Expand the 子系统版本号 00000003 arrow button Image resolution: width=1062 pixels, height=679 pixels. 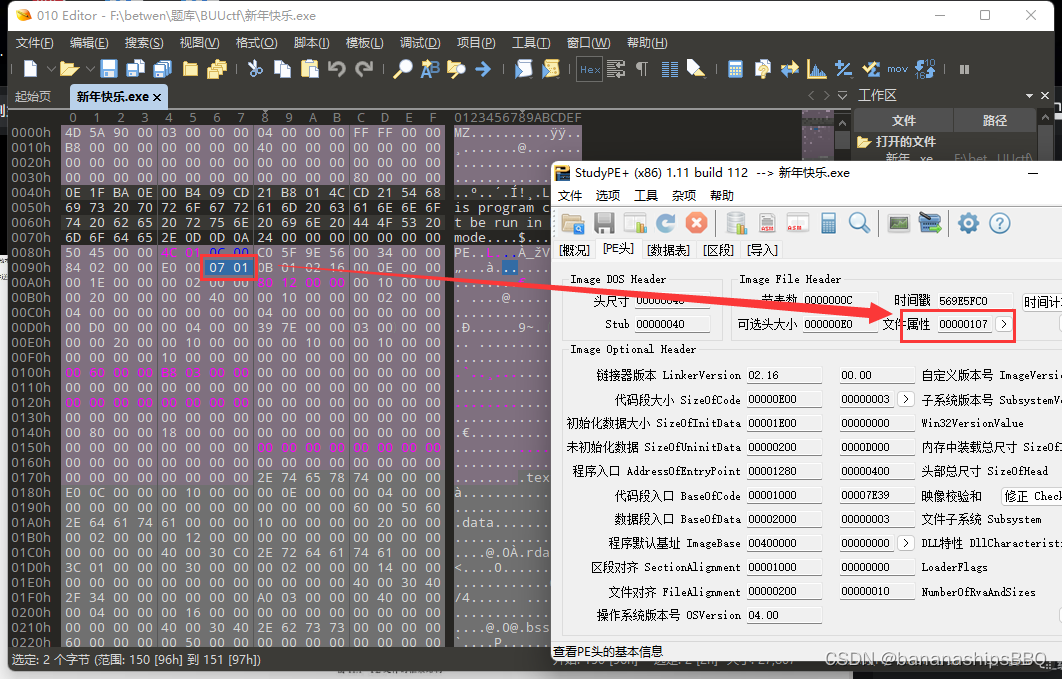[906, 399]
